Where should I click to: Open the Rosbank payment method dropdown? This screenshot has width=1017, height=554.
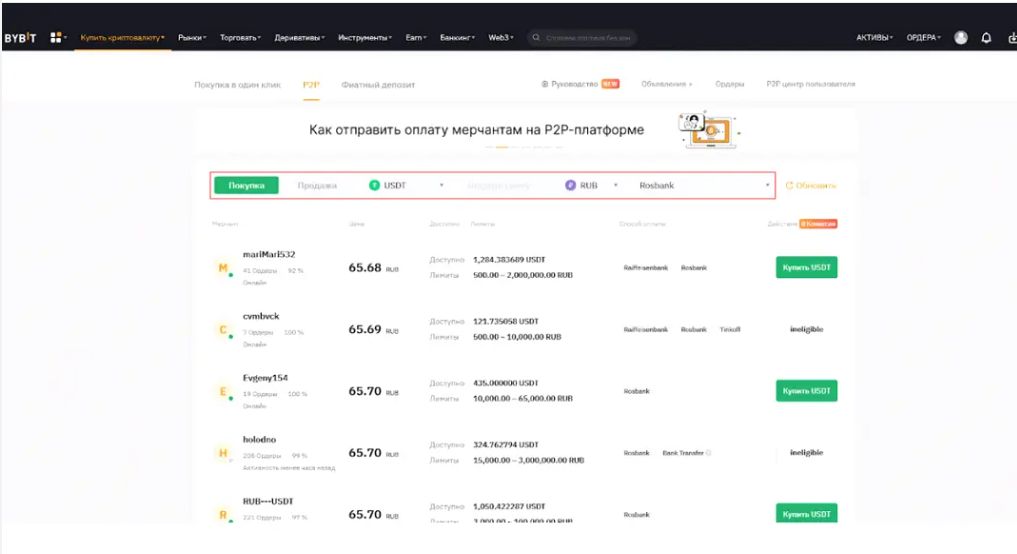[704, 186]
